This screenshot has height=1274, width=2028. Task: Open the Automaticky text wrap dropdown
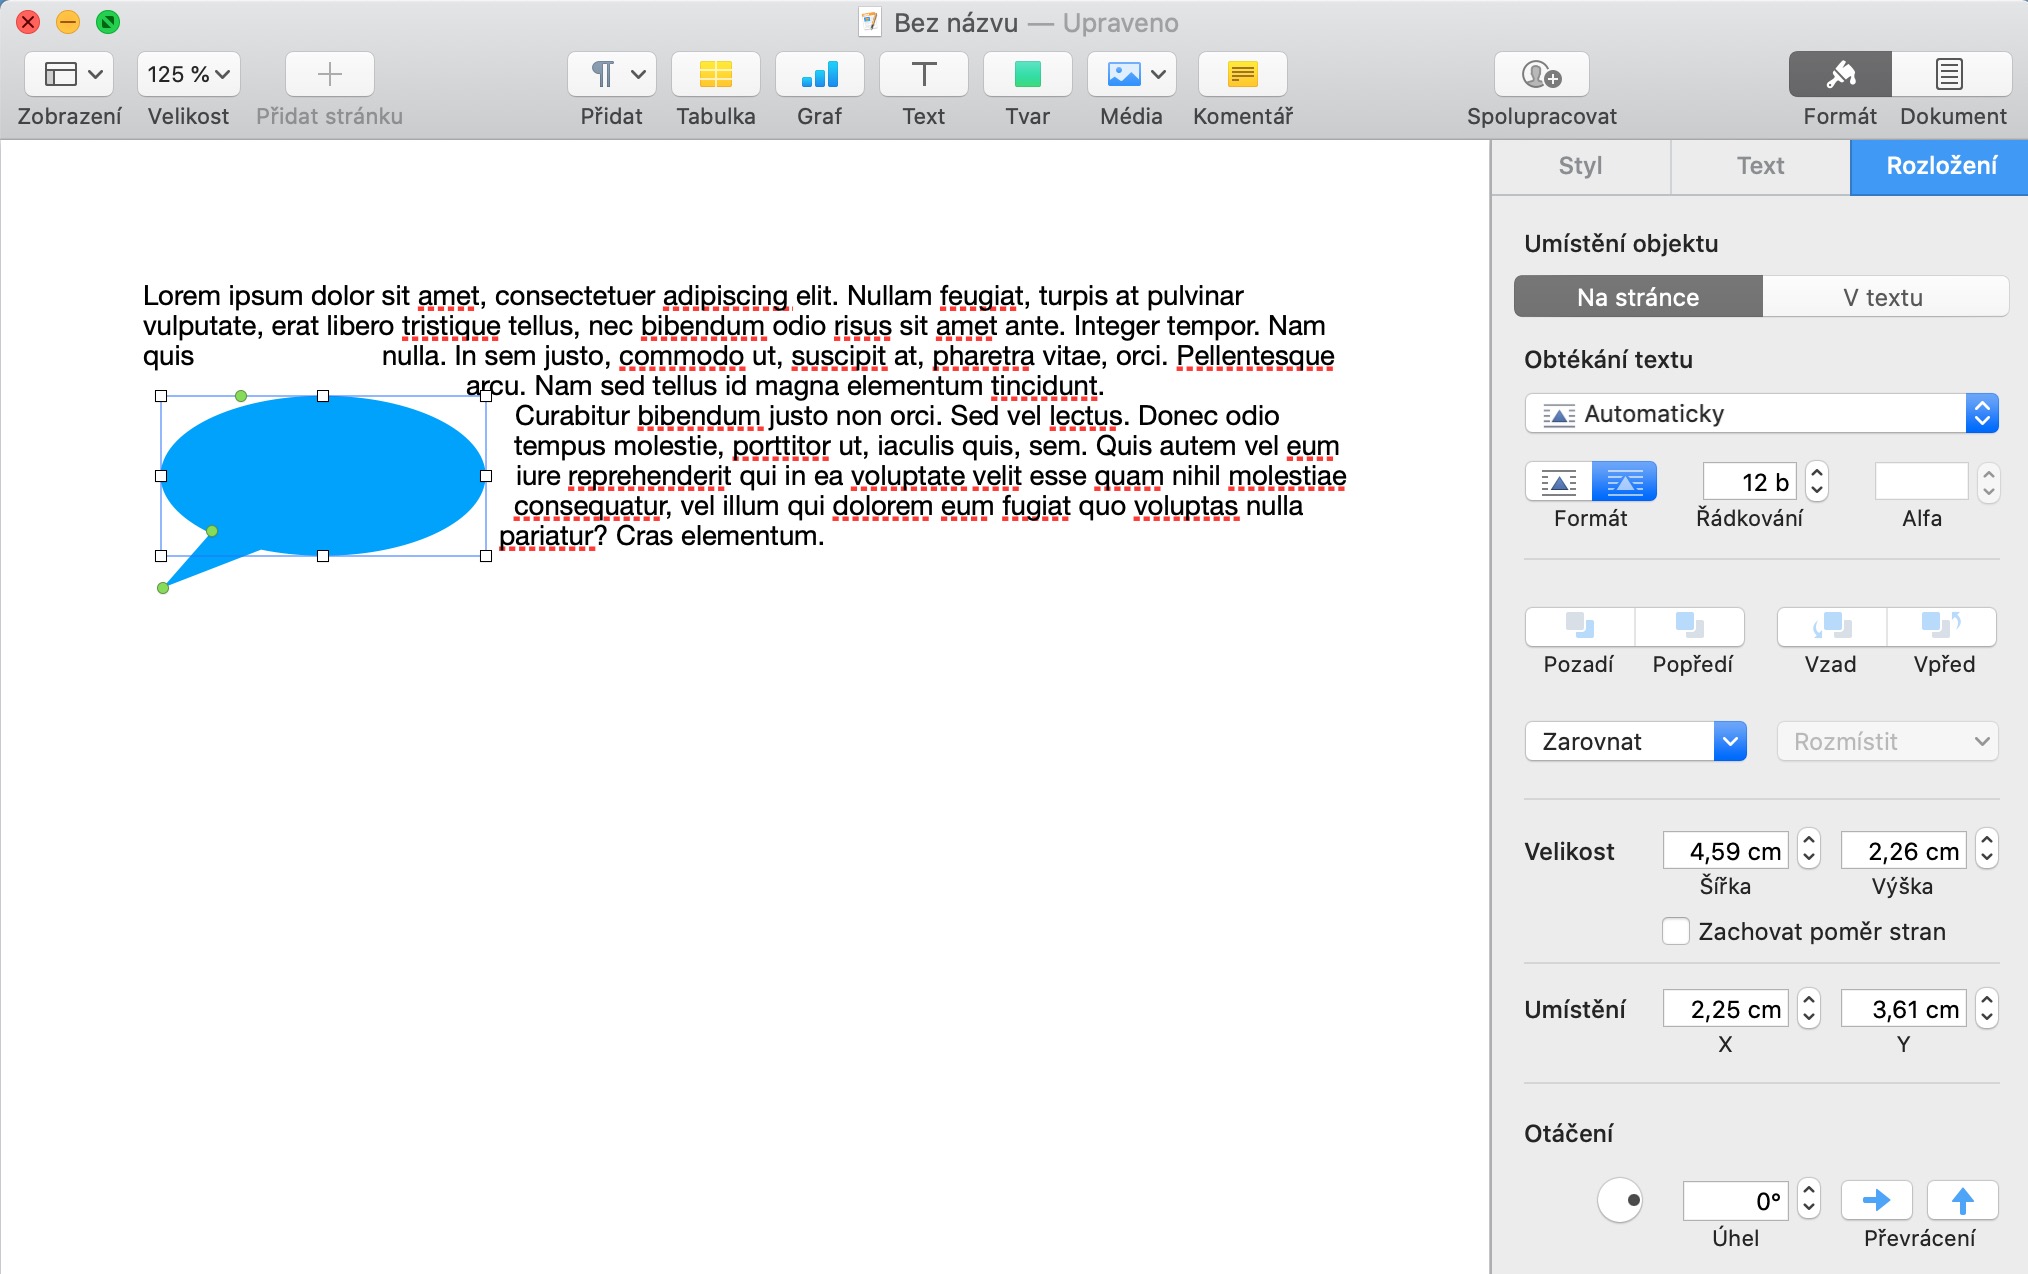1760,413
